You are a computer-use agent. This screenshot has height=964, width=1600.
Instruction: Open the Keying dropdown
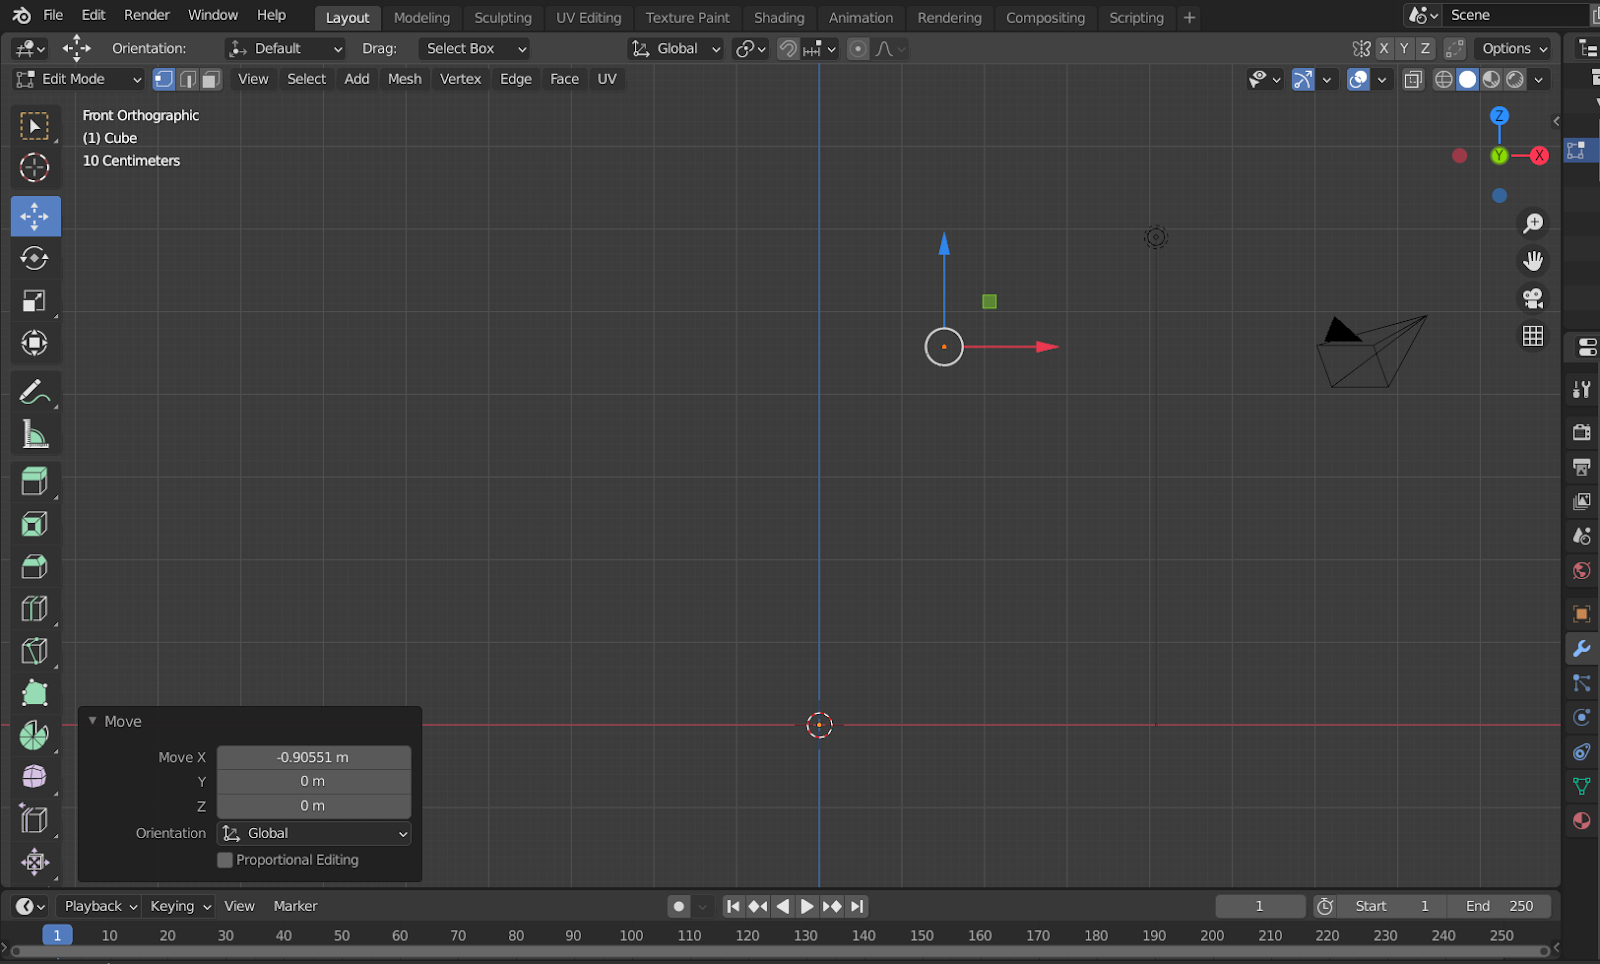[x=180, y=906]
